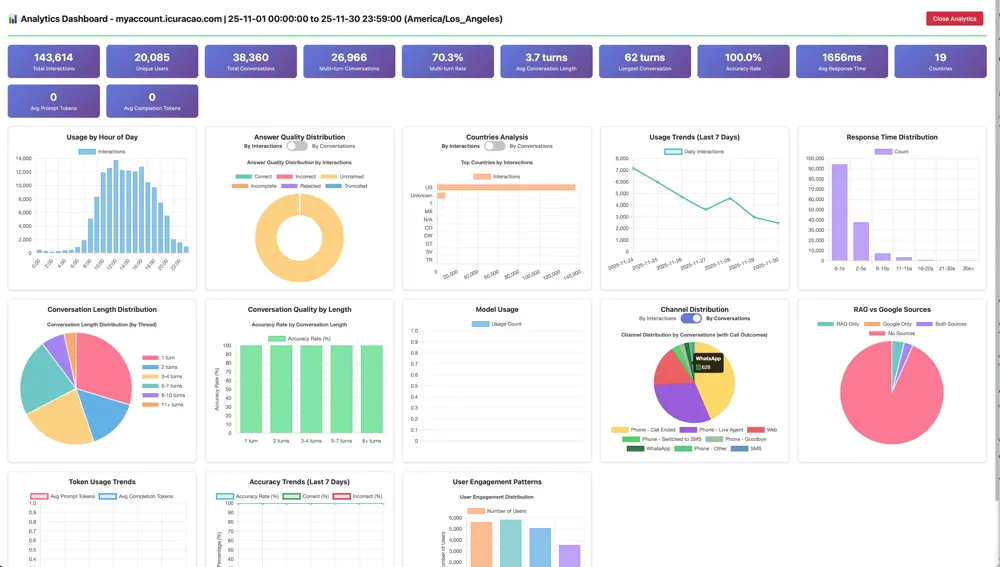
Task: Toggle the Correct legend in Answer Quality chart
Action: 254,177
